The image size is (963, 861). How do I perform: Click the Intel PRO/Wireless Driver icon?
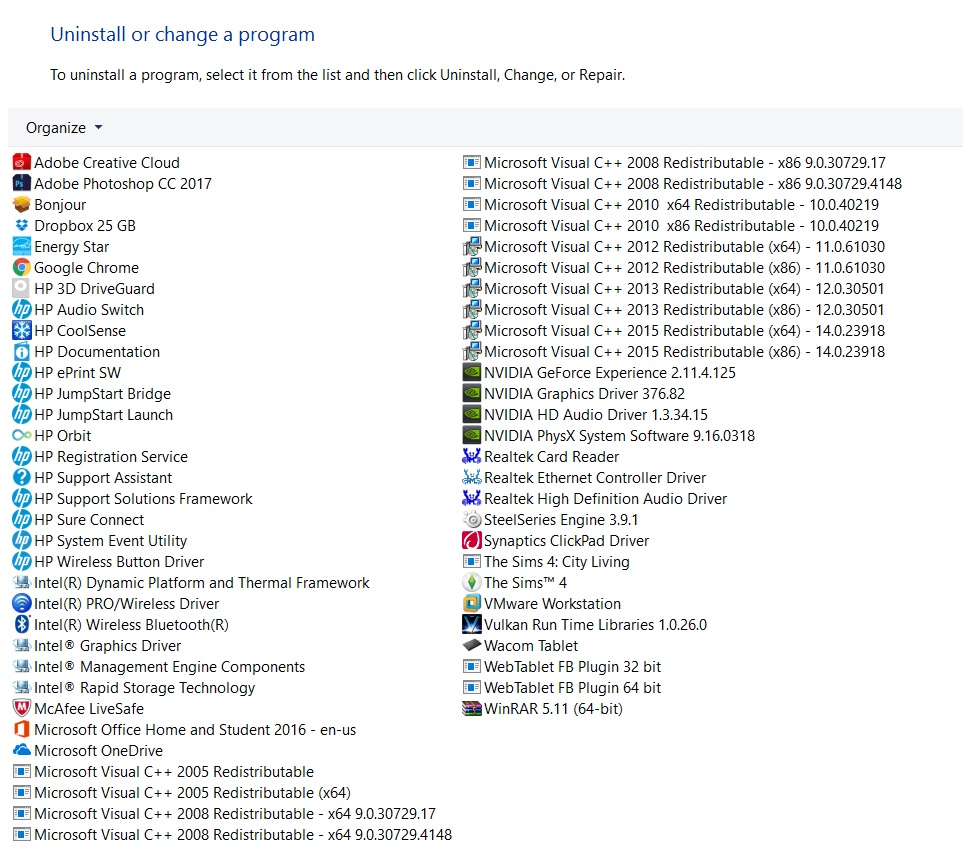click(x=21, y=604)
